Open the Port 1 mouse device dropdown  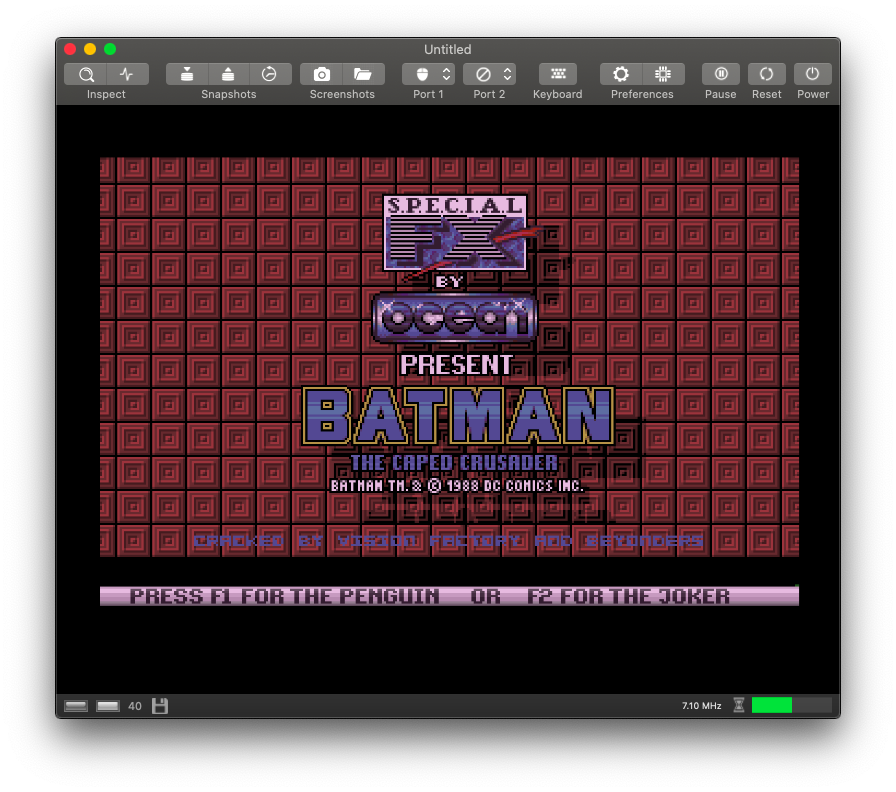[x=428, y=74]
